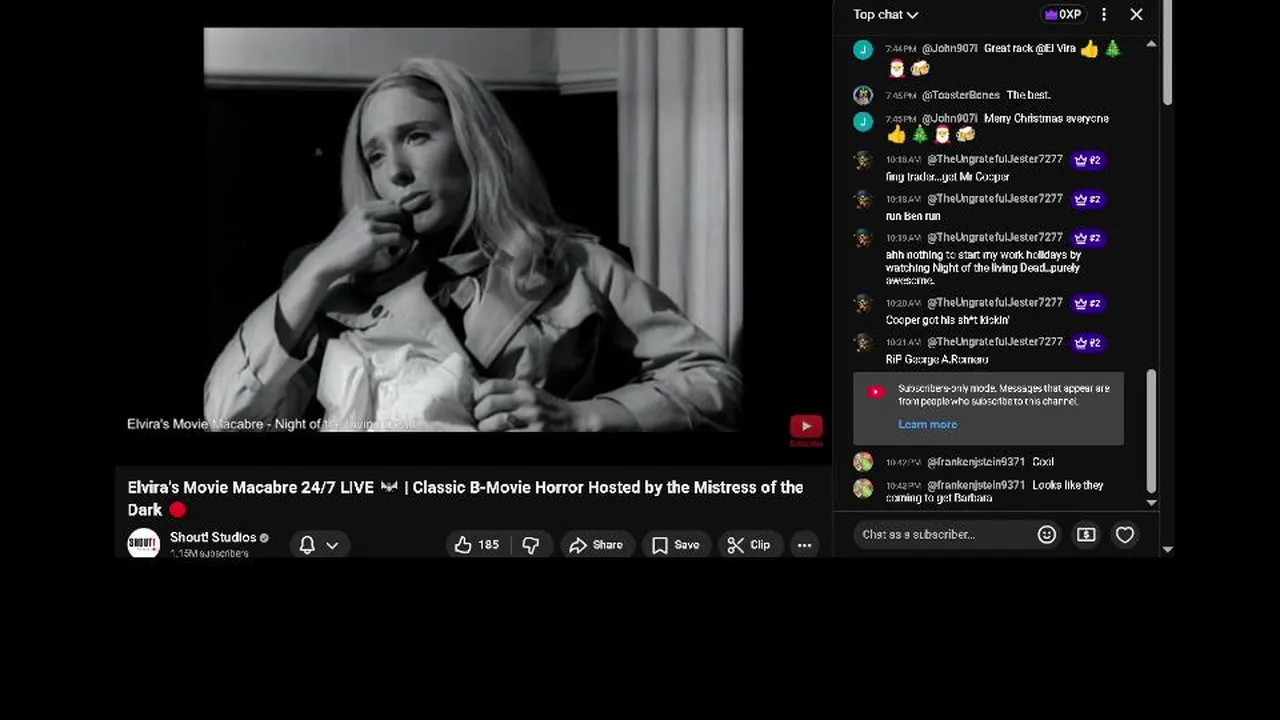Click the 'coming to get Barbara' message
This screenshot has width=1280, height=720.
click(994, 491)
